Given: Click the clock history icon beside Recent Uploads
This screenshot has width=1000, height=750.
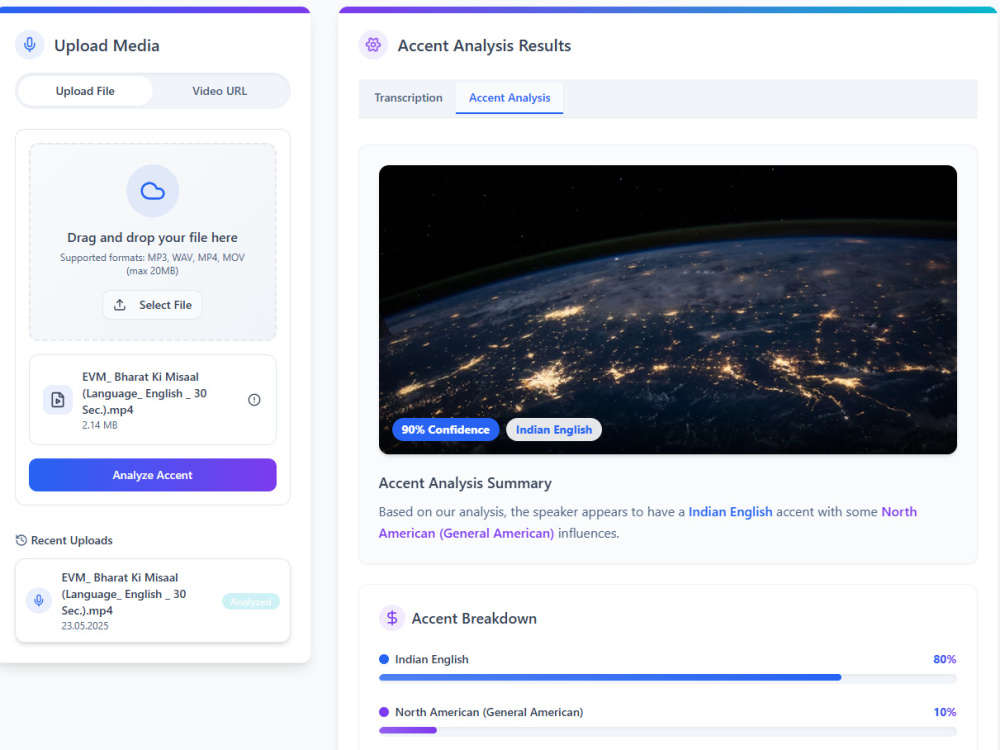Looking at the screenshot, I should [x=21, y=540].
